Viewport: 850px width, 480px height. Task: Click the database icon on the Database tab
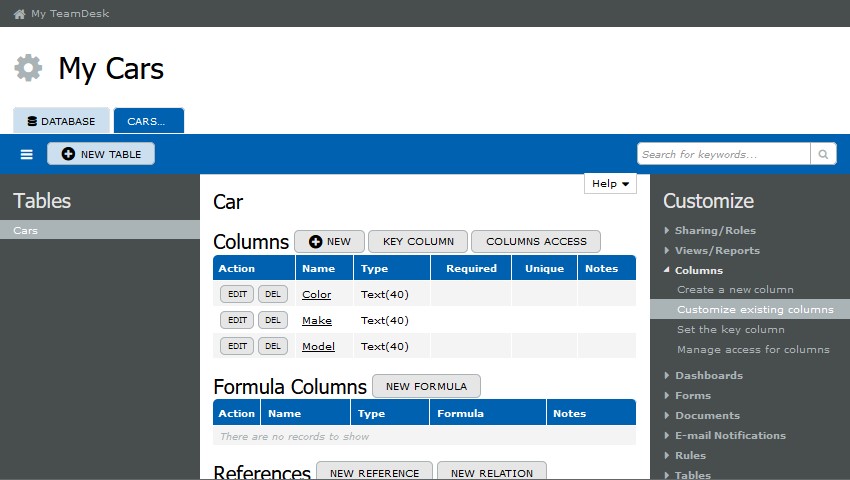pyautogui.click(x=32, y=121)
